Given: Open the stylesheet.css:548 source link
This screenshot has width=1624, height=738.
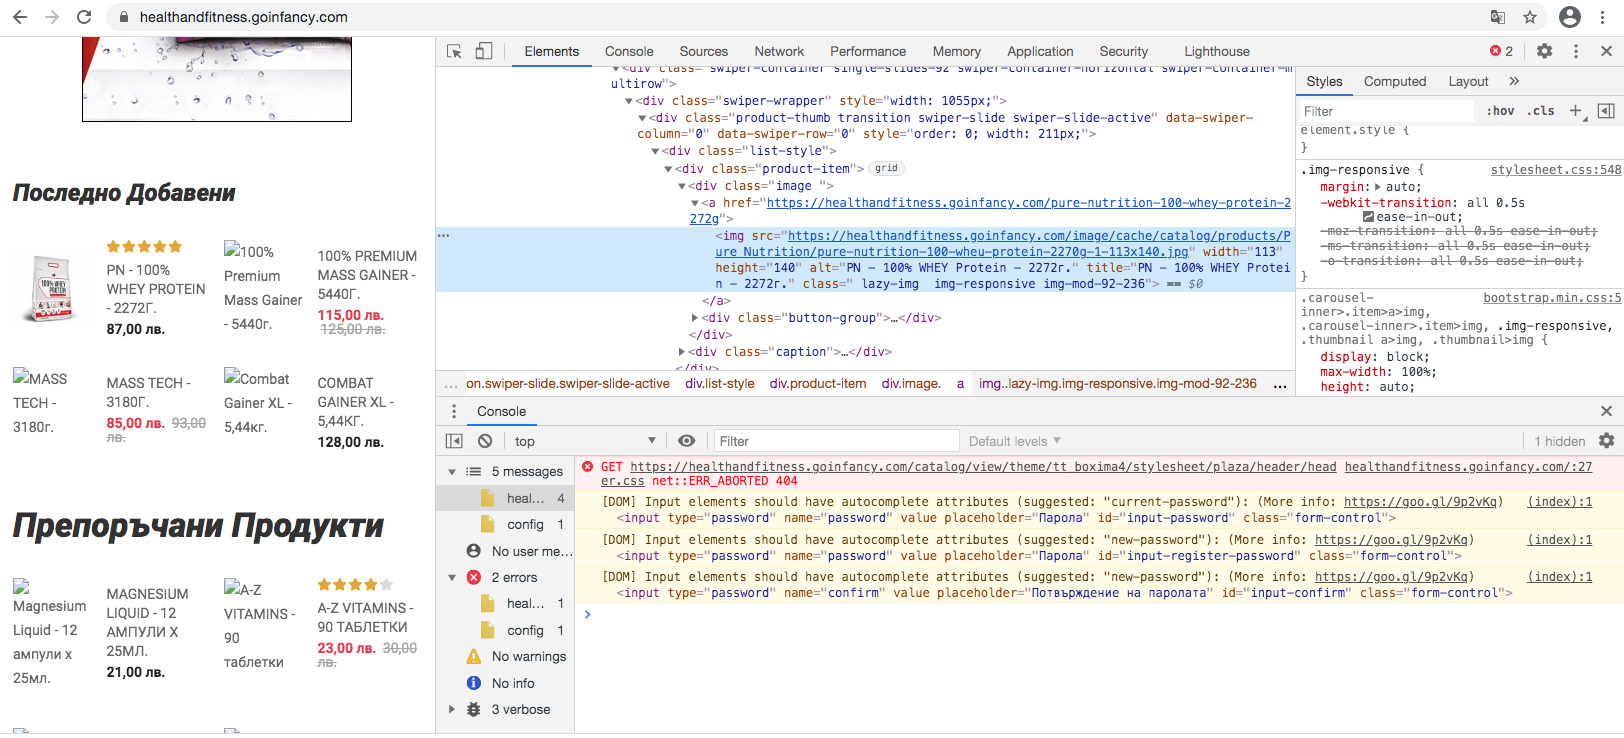Looking at the screenshot, I should [1556, 170].
